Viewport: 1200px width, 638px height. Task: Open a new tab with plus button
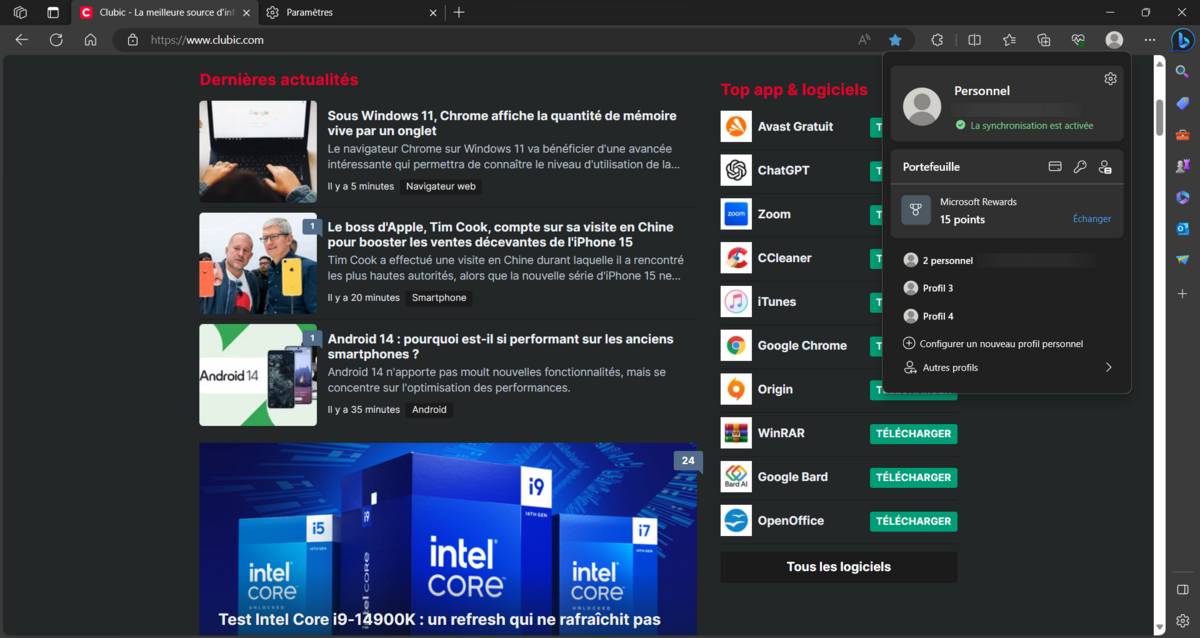pos(459,12)
